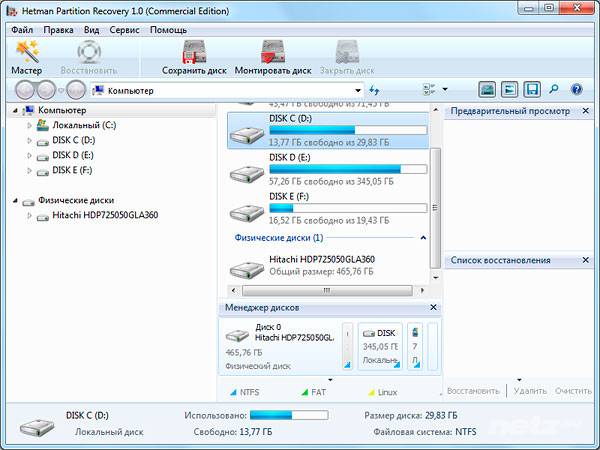
Task: Toggle the recovery list panel icon
Action: [509, 90]
